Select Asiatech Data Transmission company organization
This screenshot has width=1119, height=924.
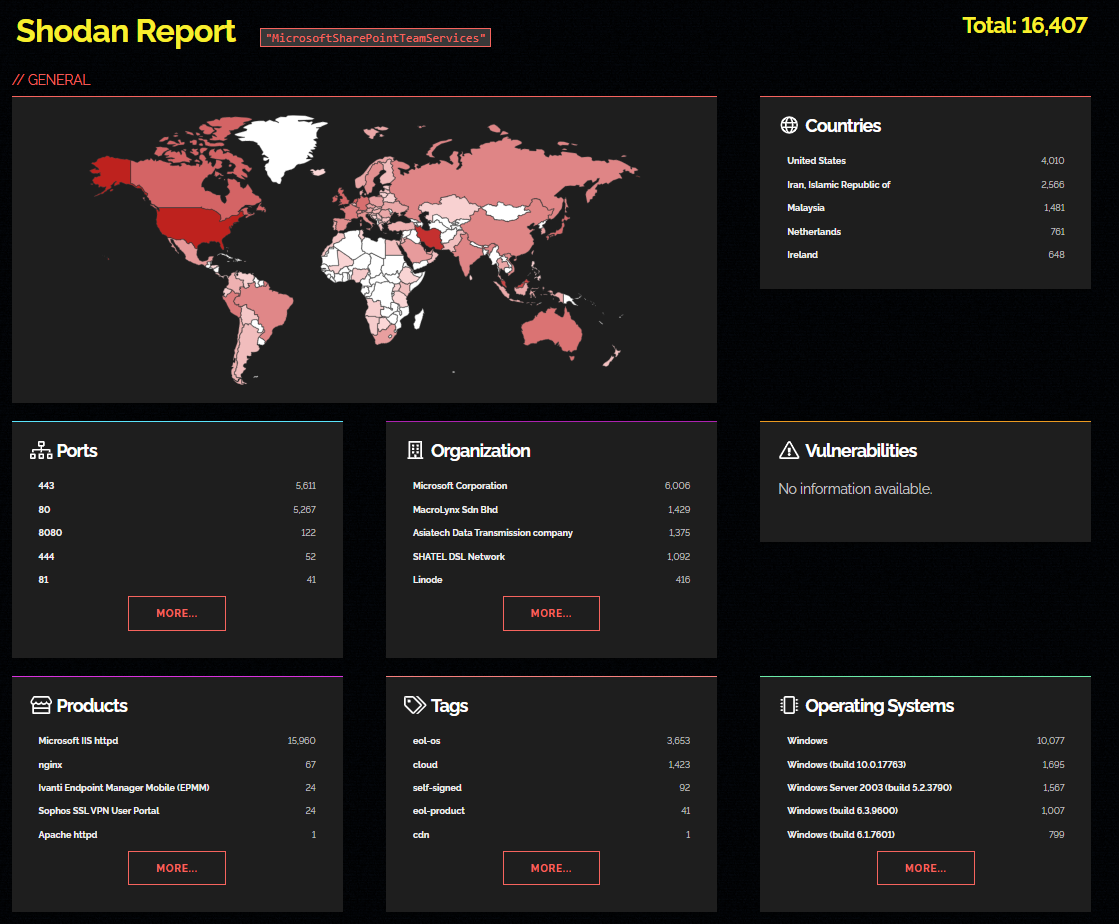click(551, 533)
